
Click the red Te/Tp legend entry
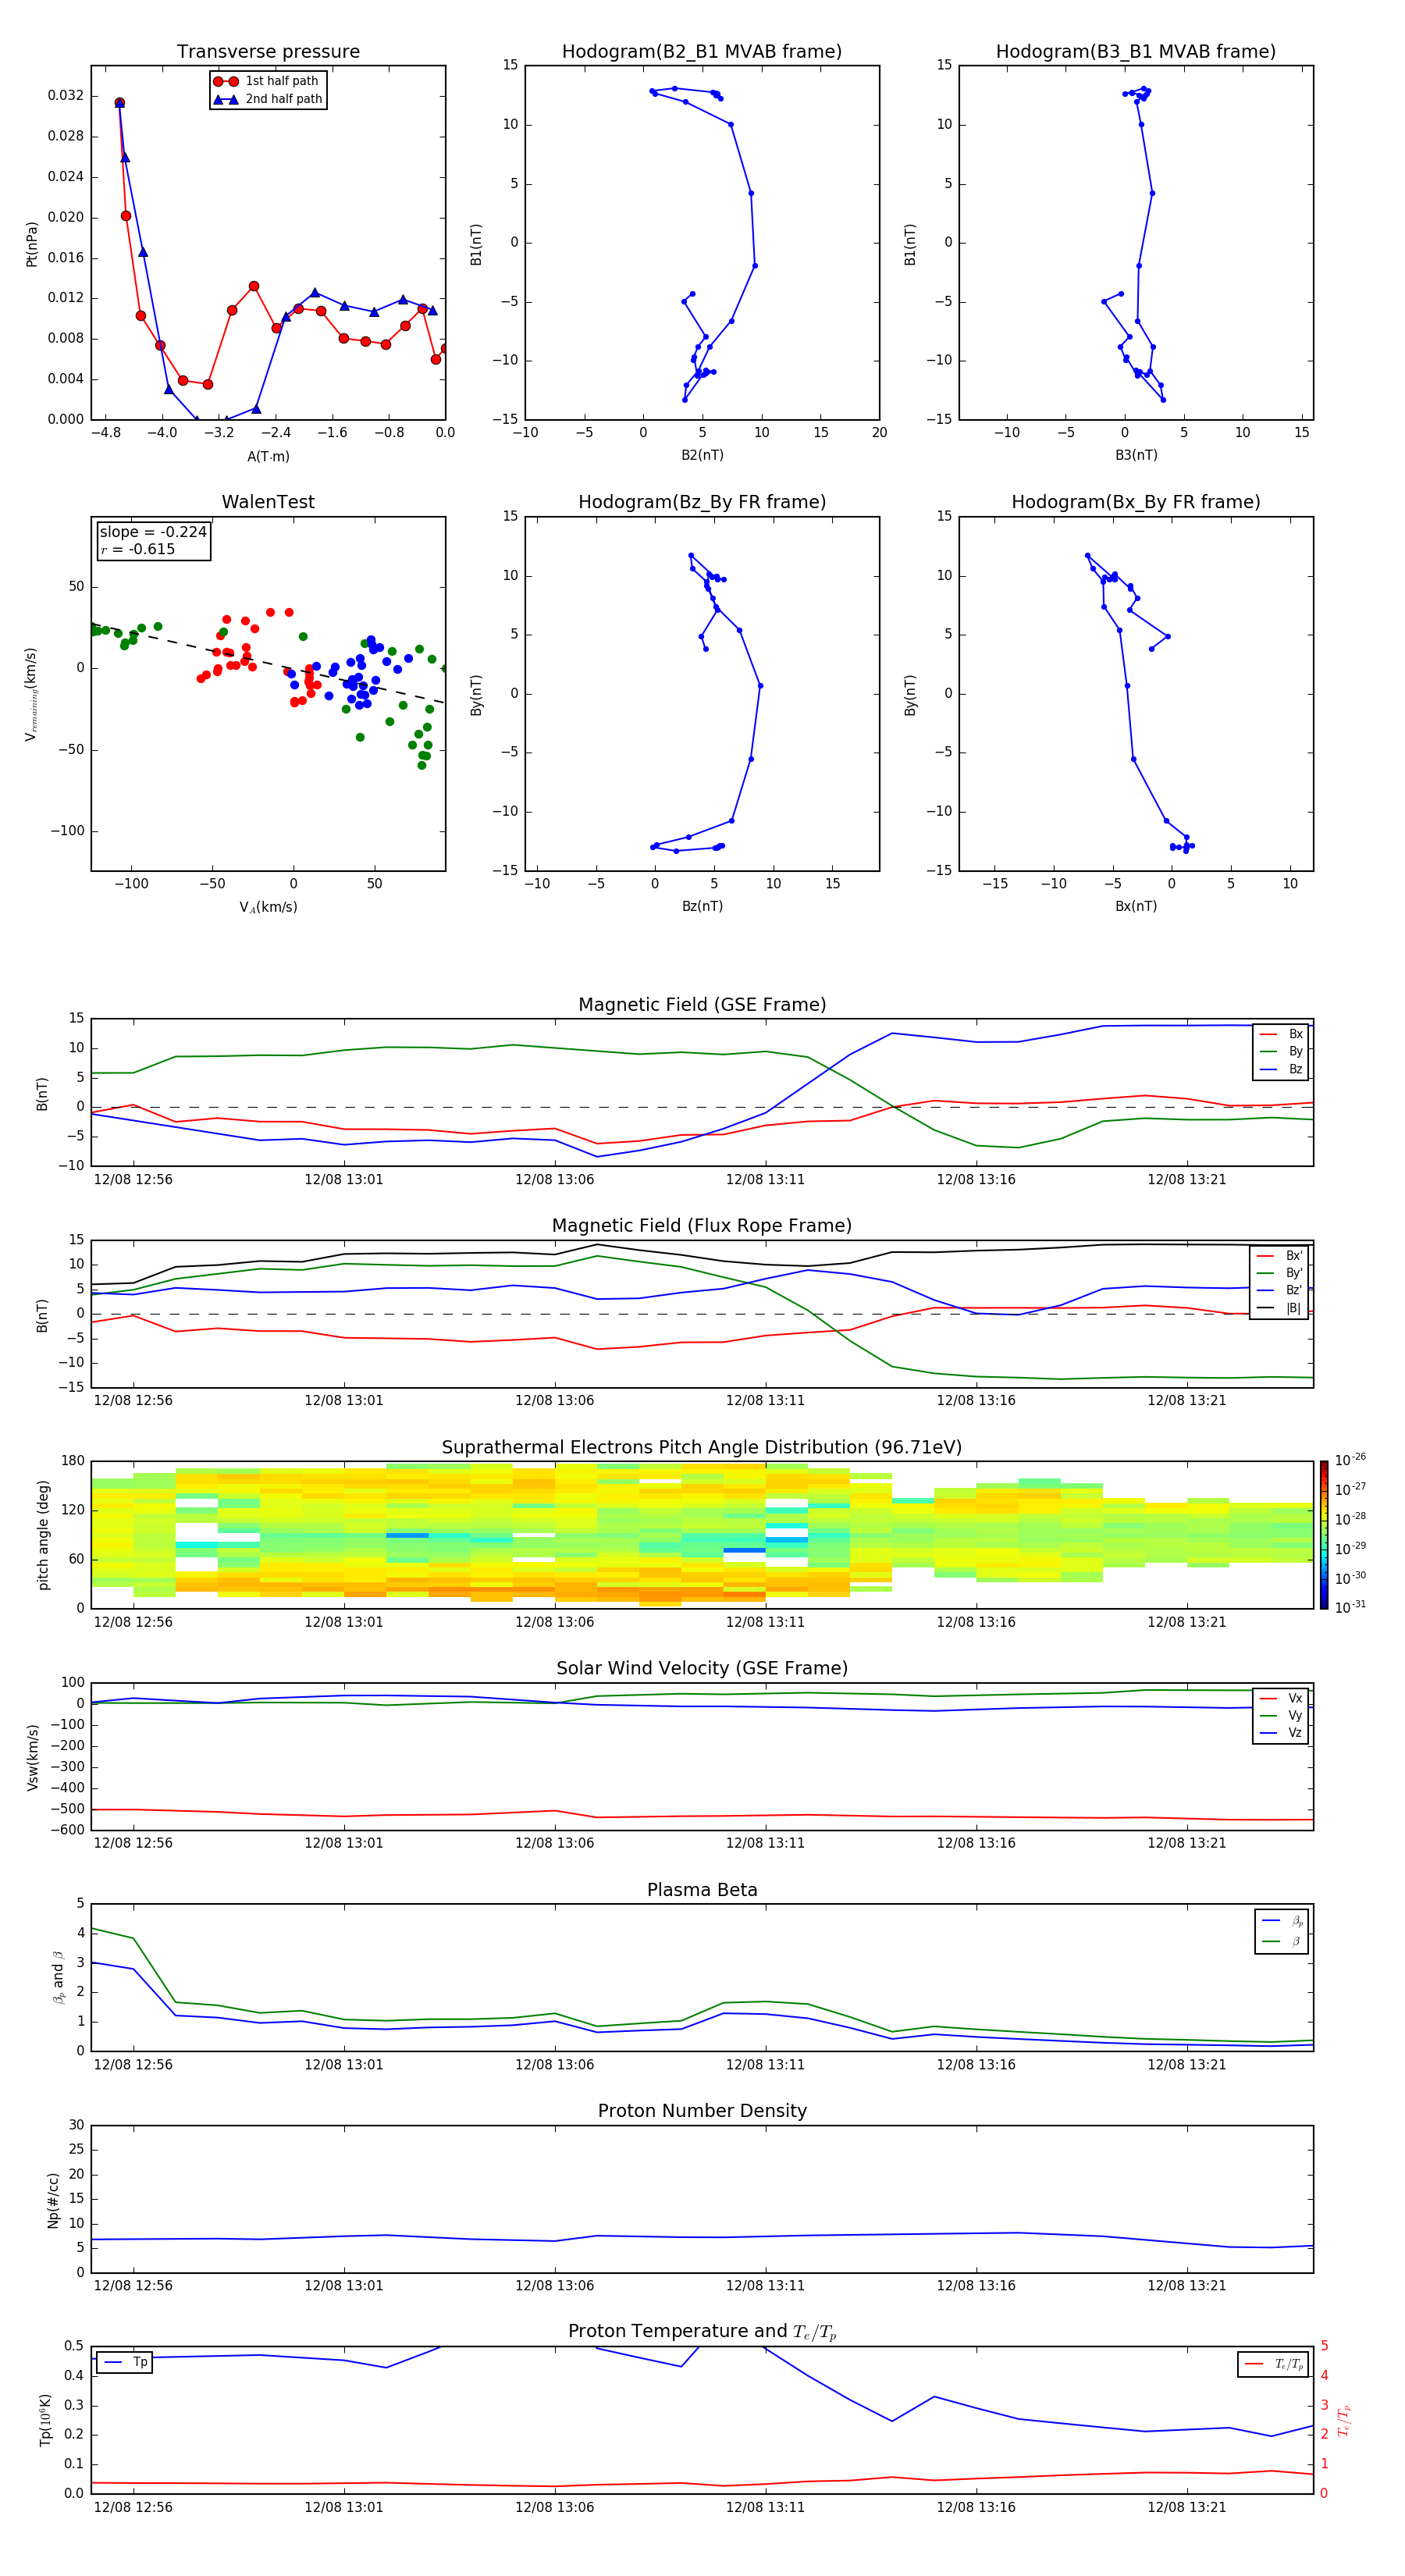tap(1274, 2364)
